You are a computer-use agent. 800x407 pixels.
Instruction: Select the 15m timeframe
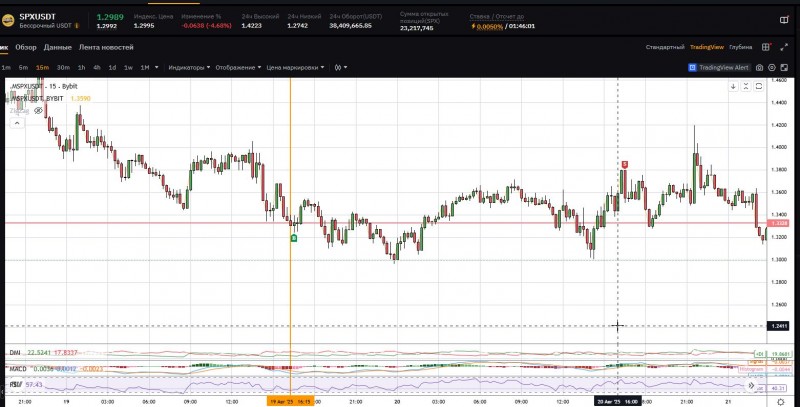click(42, 67)
